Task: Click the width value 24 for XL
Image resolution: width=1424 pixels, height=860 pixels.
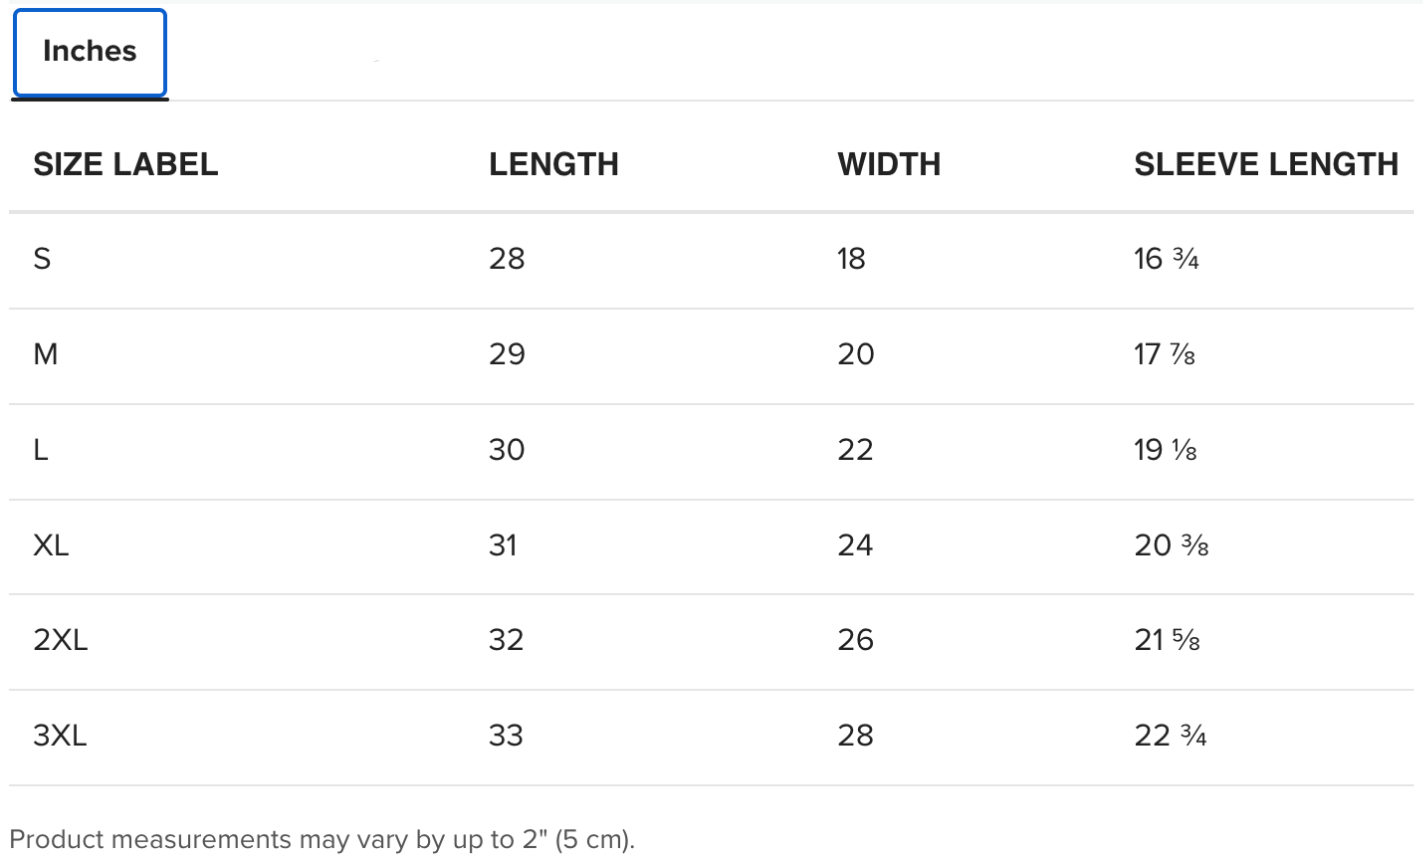Action: tap(855, 545)
